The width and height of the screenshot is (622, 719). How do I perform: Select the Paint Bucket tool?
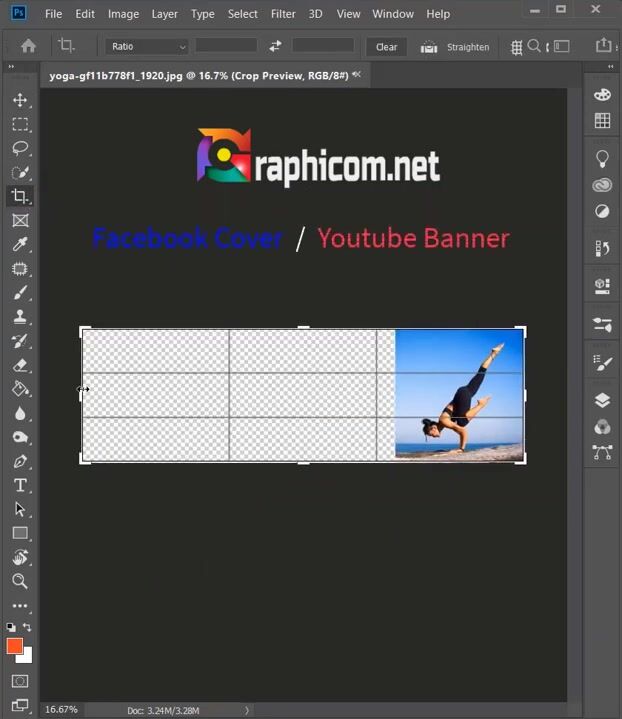click(x=20, y=389)
